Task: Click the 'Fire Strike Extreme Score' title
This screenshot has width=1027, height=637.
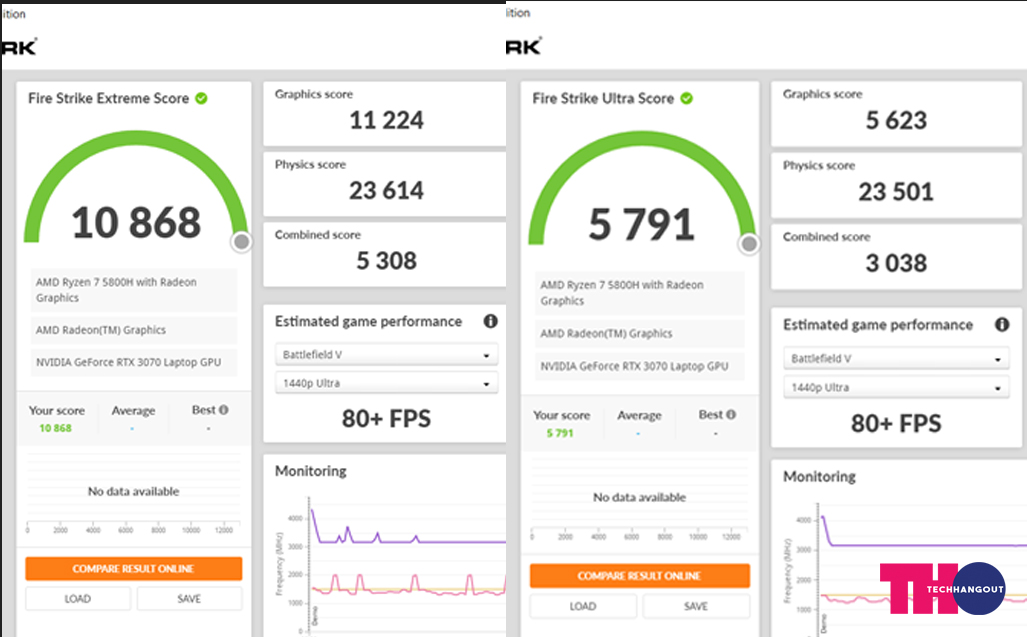Action: [109, 98]
